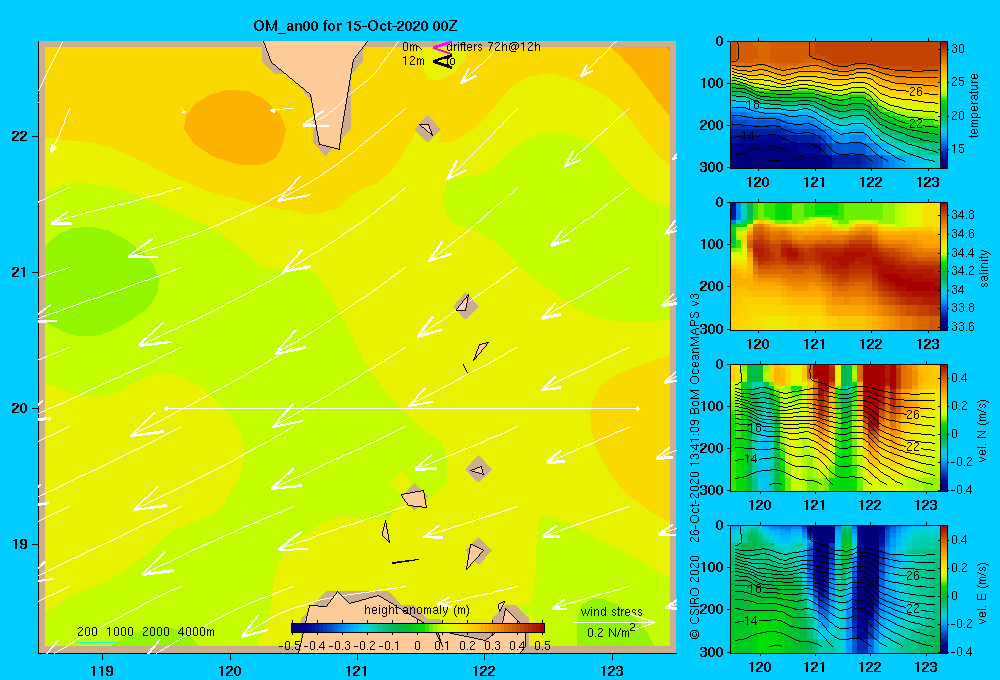This screenshot has height=680, width=1000.
Task: Click the '22' contour label in vel. N plot
Action: click(913, 447)
